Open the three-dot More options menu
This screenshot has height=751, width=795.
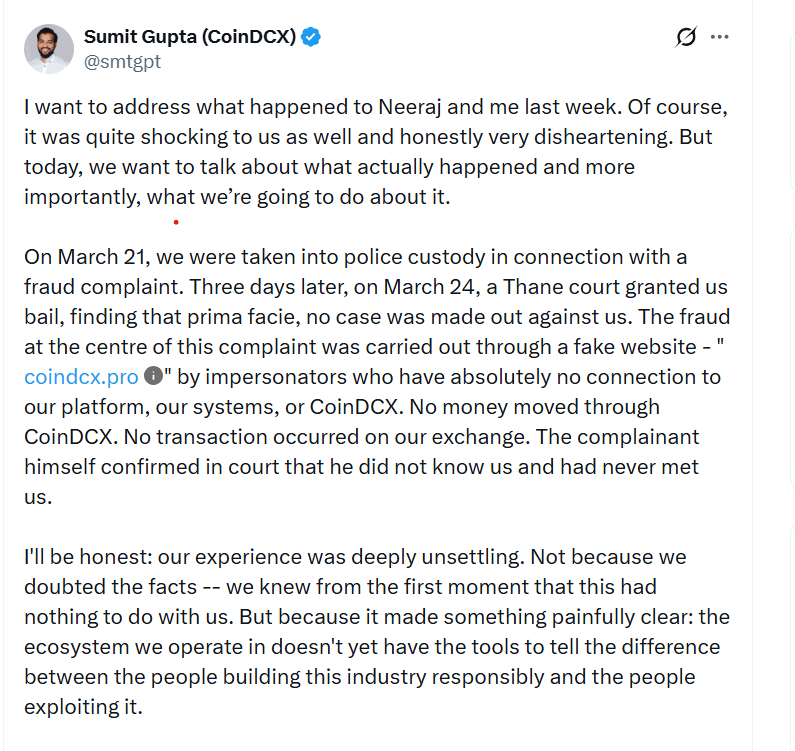pos(719,38)
